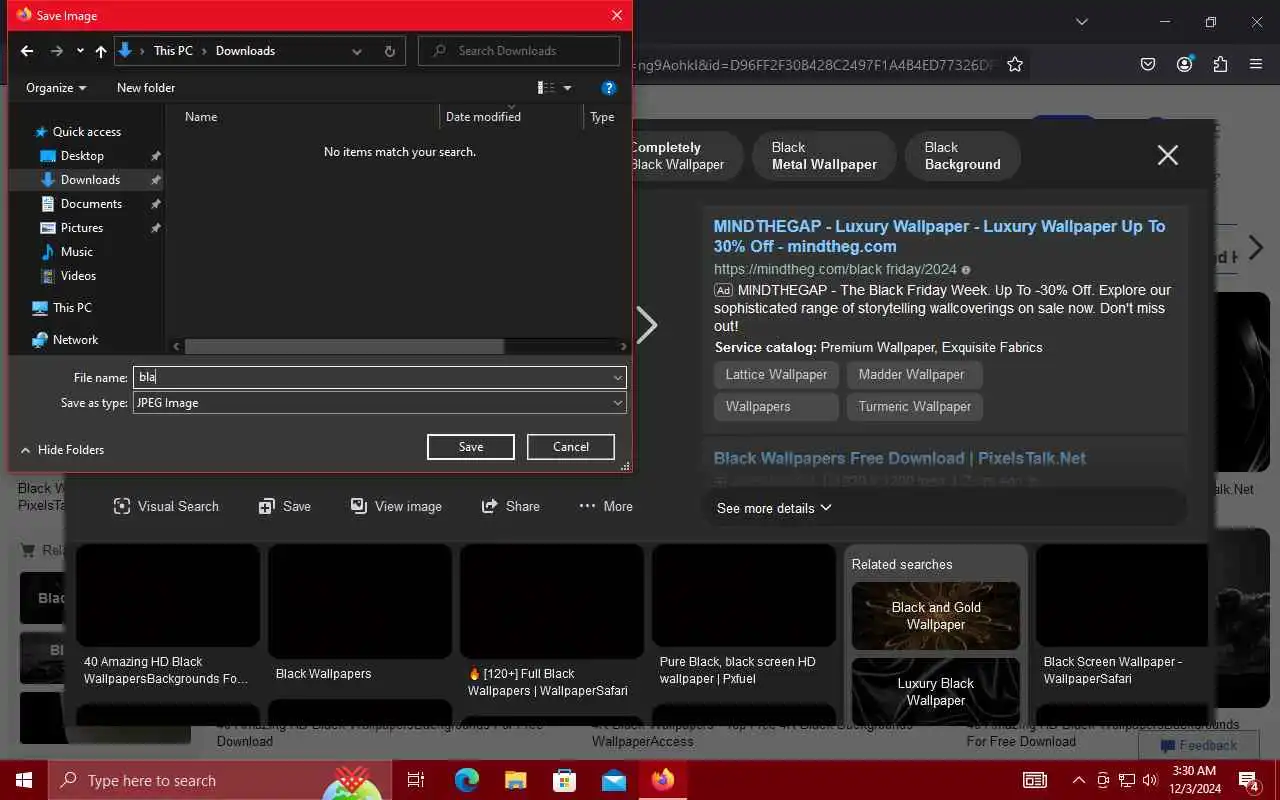Click View image
This screenshot has width=1280, height=800.
396,507
